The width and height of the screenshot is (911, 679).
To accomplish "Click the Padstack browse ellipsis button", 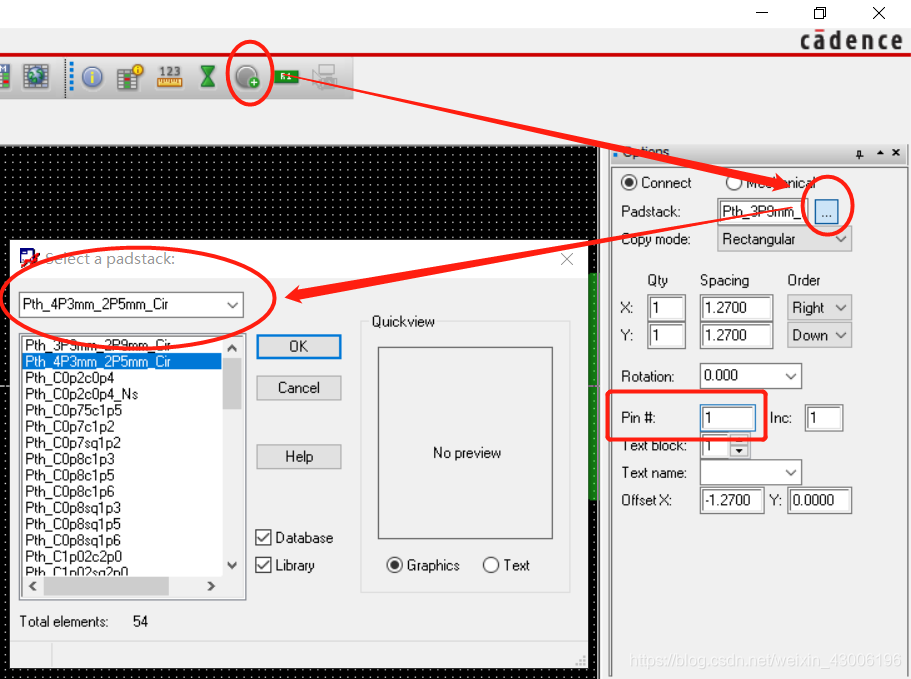I will (x=826, y=212).
